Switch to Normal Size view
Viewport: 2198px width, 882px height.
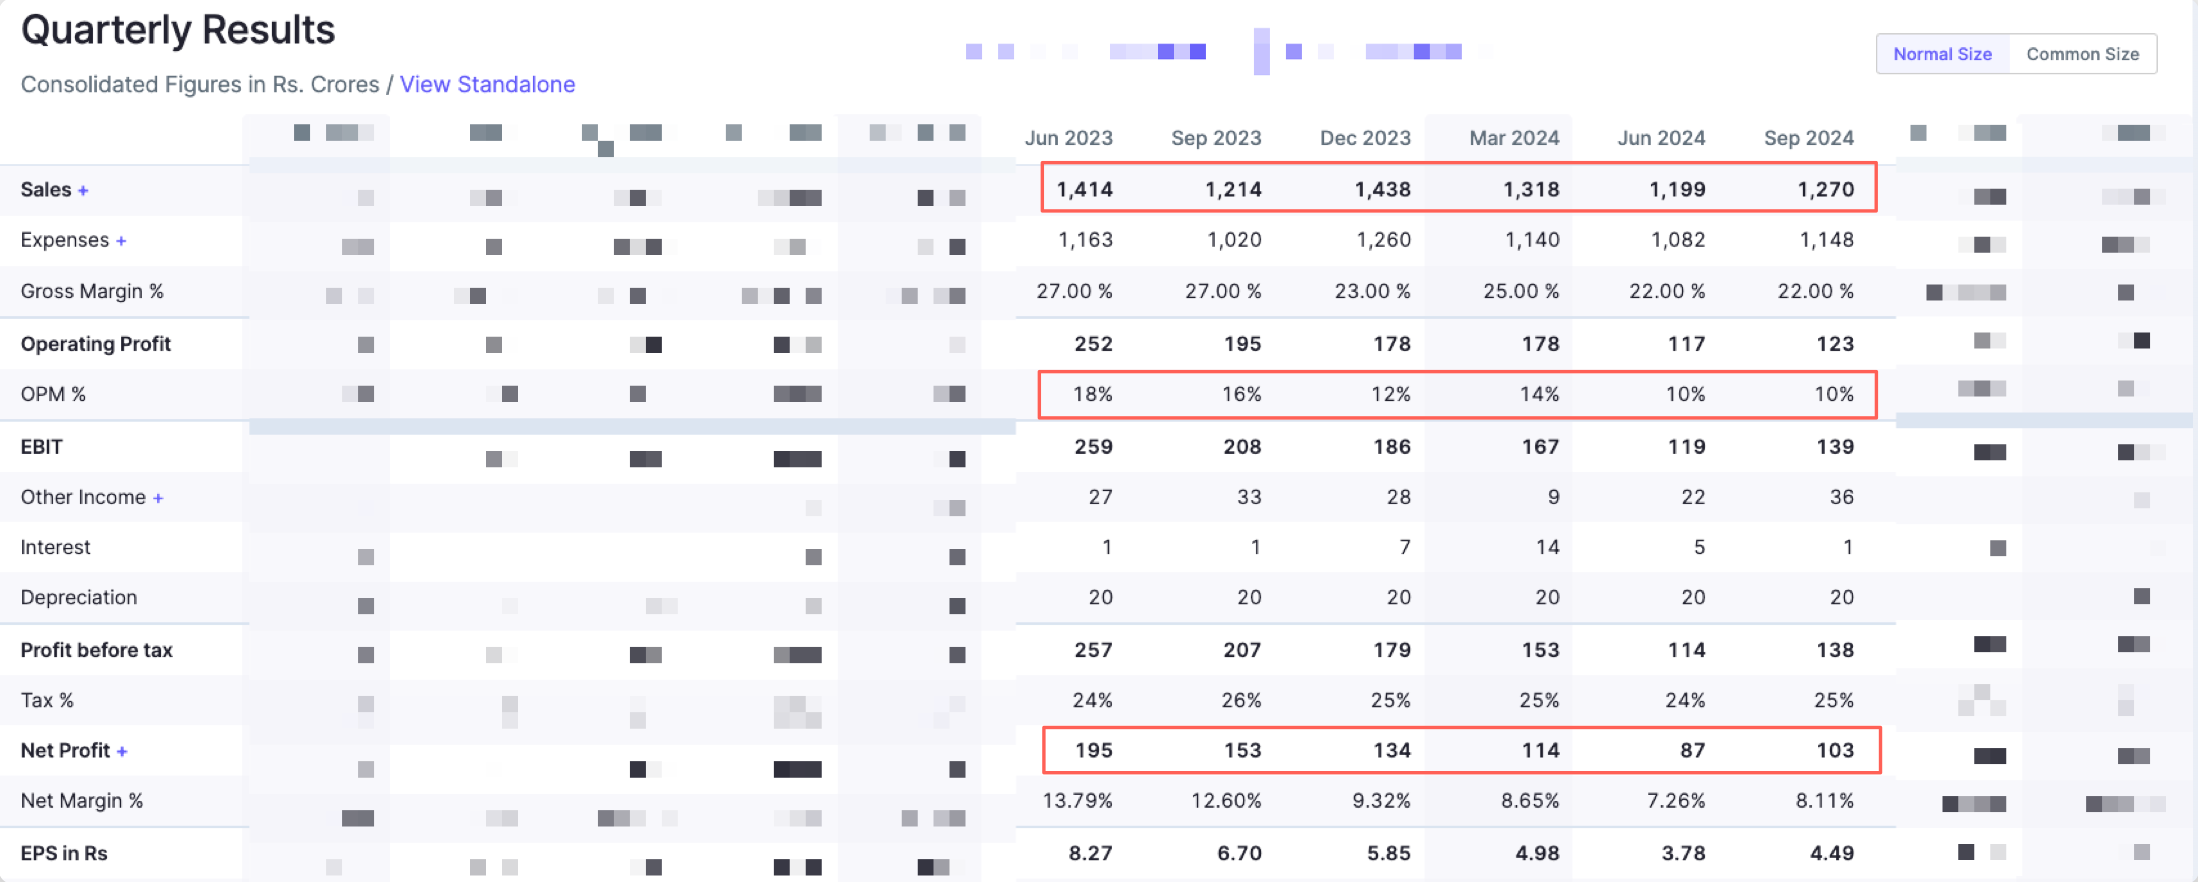point(1942,54)
